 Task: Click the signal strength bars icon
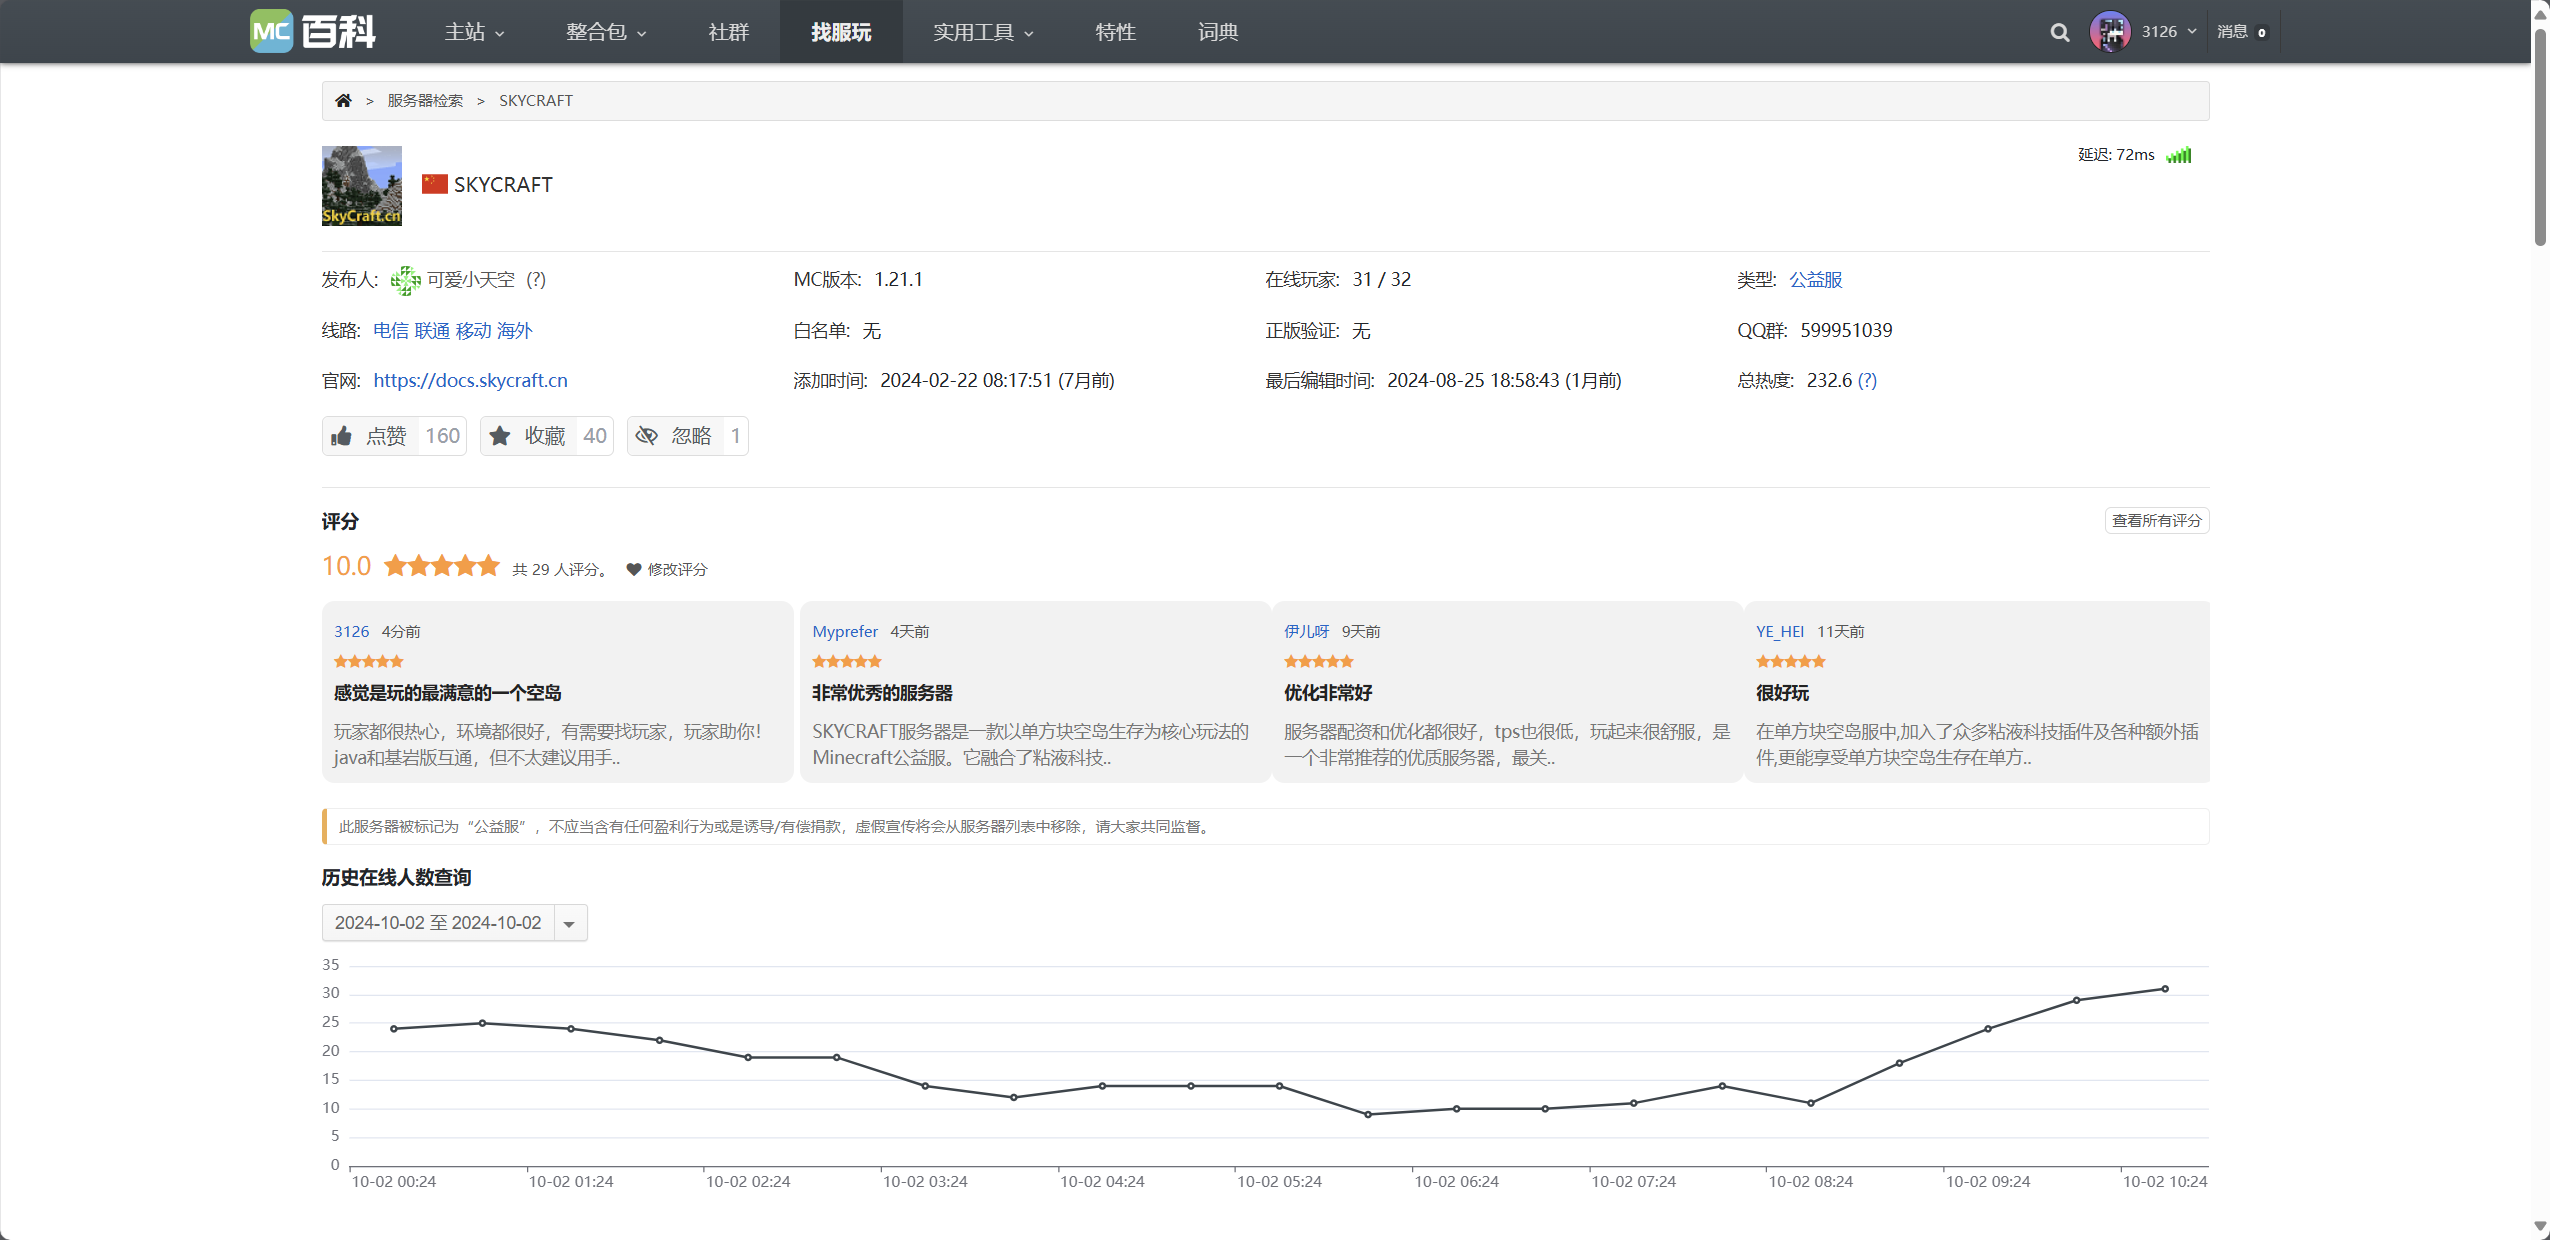click(x=2178, y=155)
